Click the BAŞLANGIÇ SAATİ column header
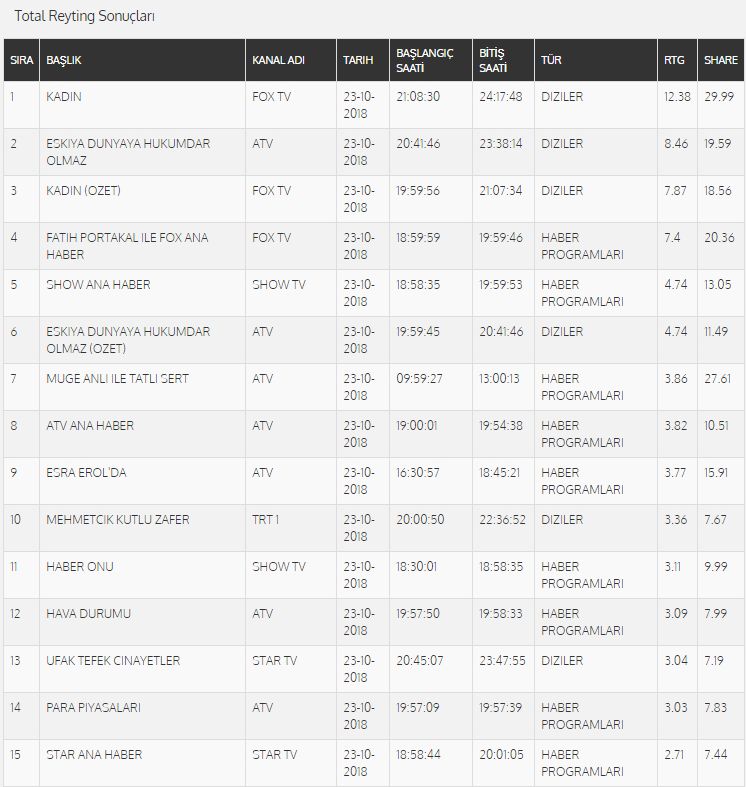746x787 pixels. point(431,60)
